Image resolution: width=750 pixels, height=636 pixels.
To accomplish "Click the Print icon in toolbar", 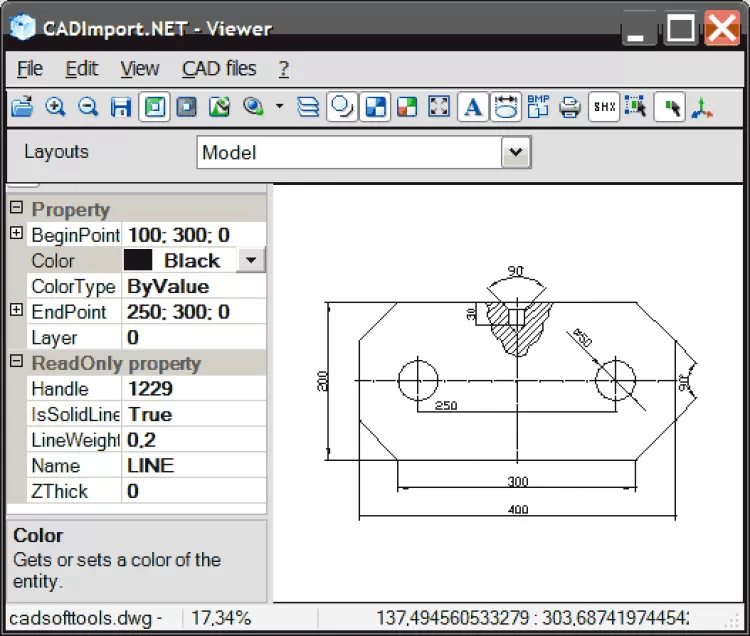I will click(570, 107).
